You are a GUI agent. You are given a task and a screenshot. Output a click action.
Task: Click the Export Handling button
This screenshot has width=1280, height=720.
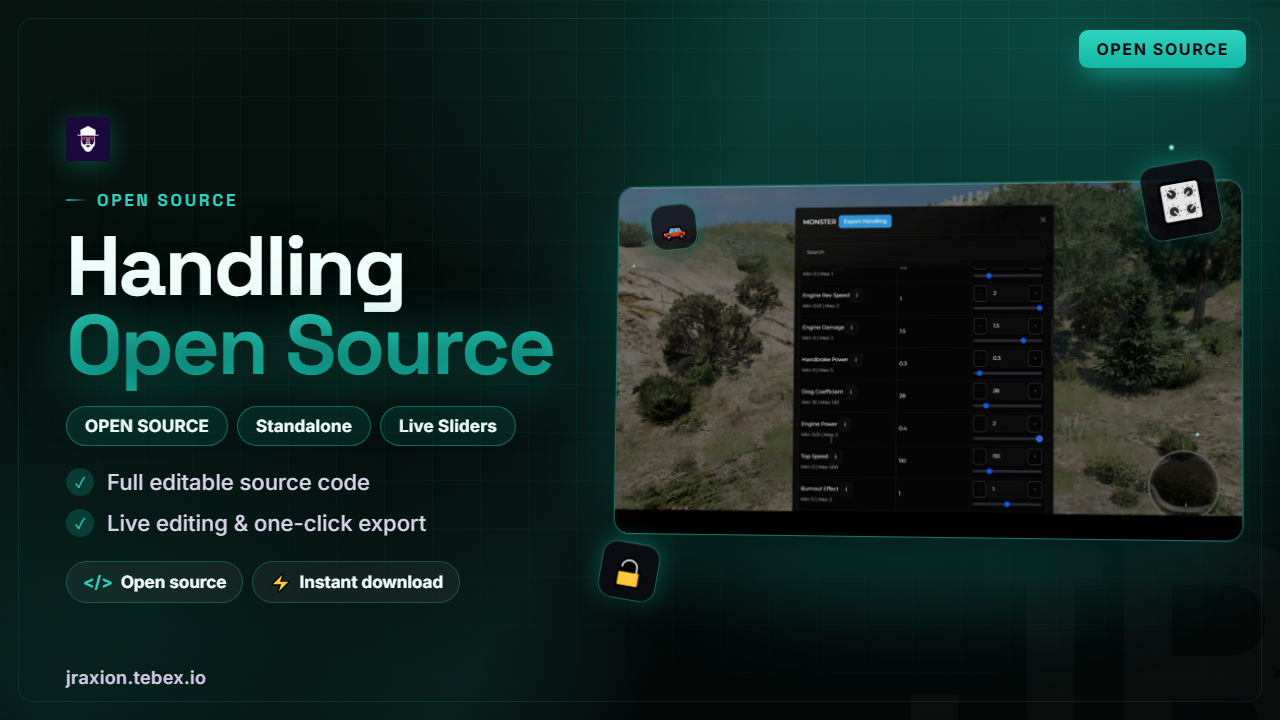[865, 221]
